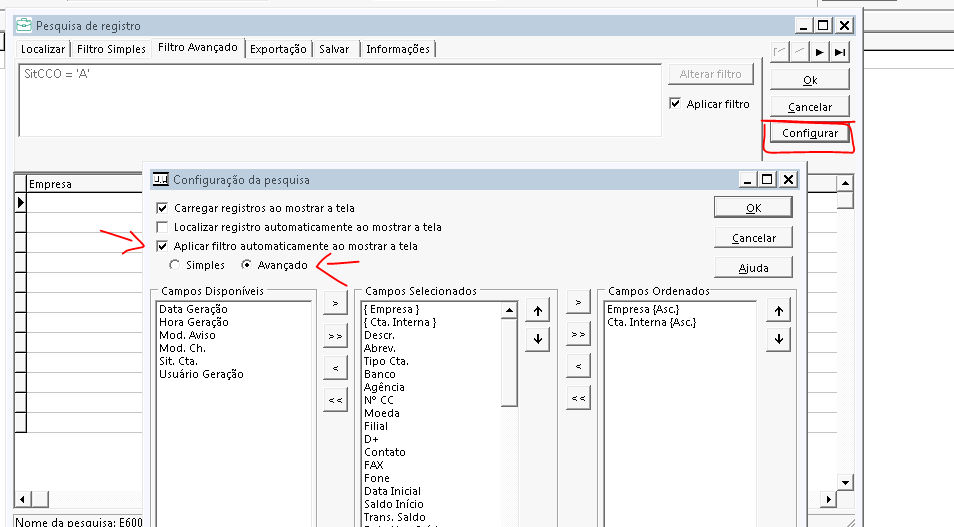This screenshot has width=954, height=527.
Task: Click the disabled first record arrow
Action: click(x=779, y=52)
